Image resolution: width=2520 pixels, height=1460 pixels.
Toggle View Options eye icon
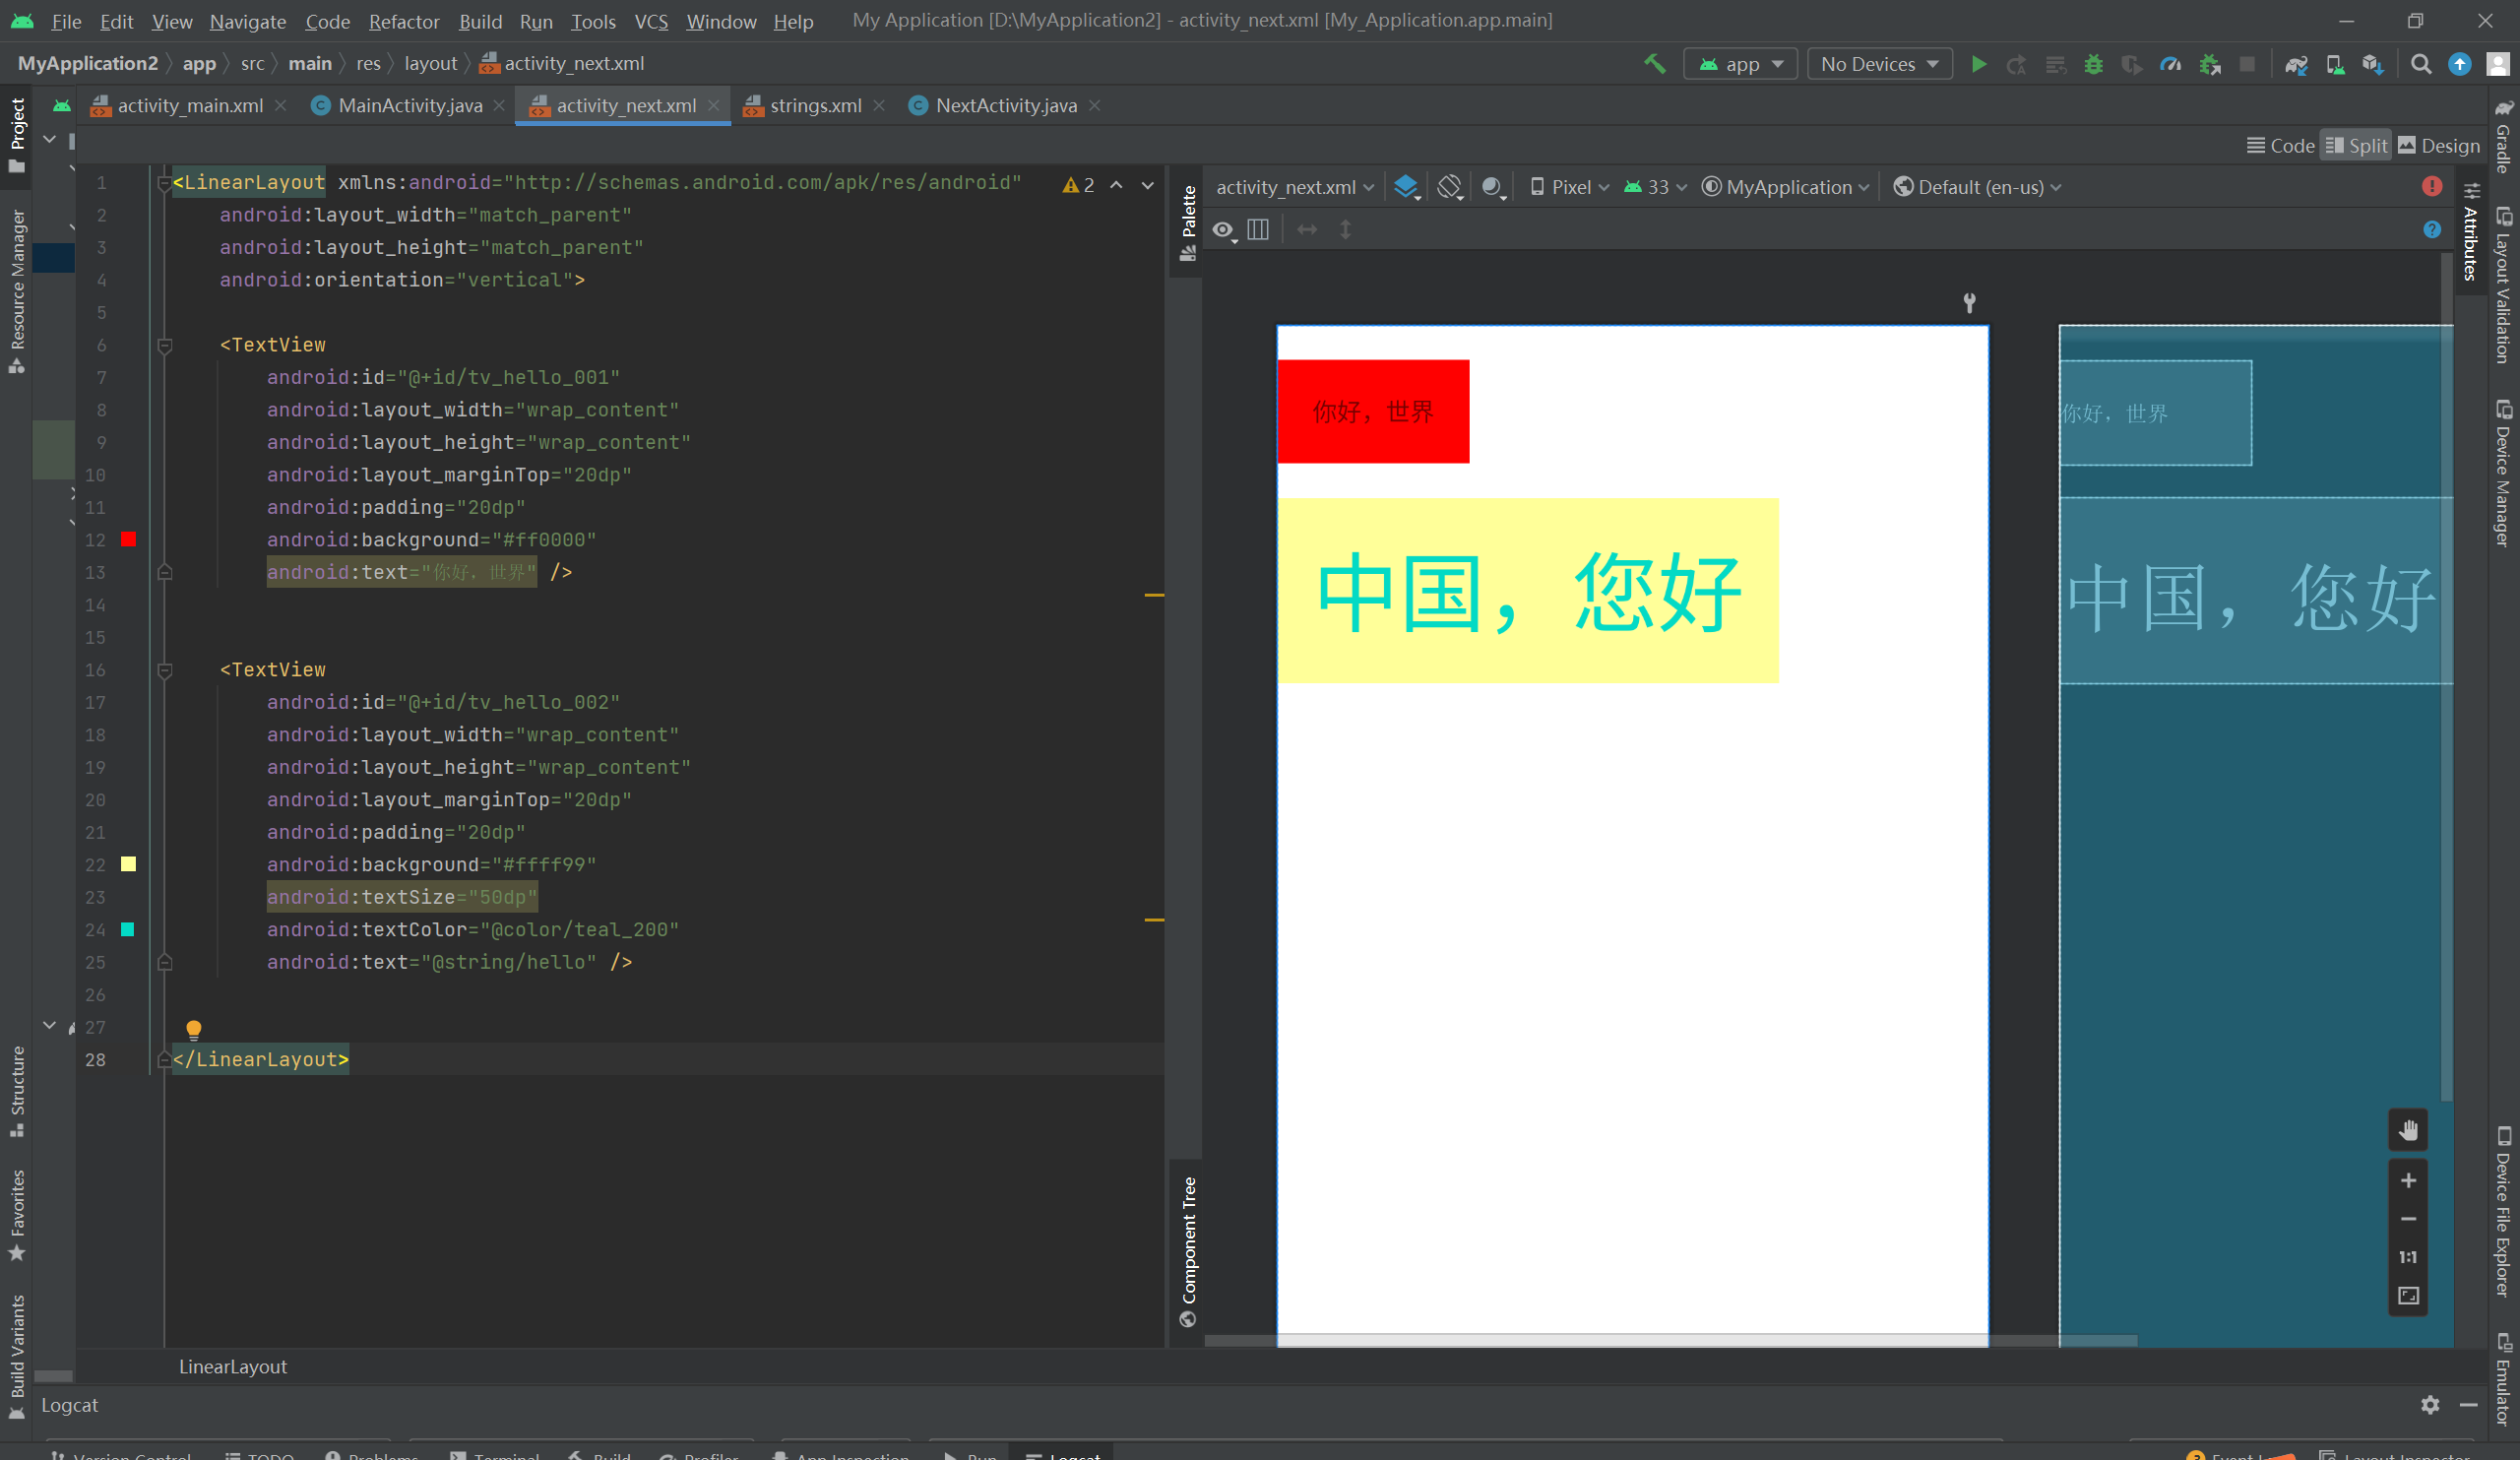(x=1223, y=230)
